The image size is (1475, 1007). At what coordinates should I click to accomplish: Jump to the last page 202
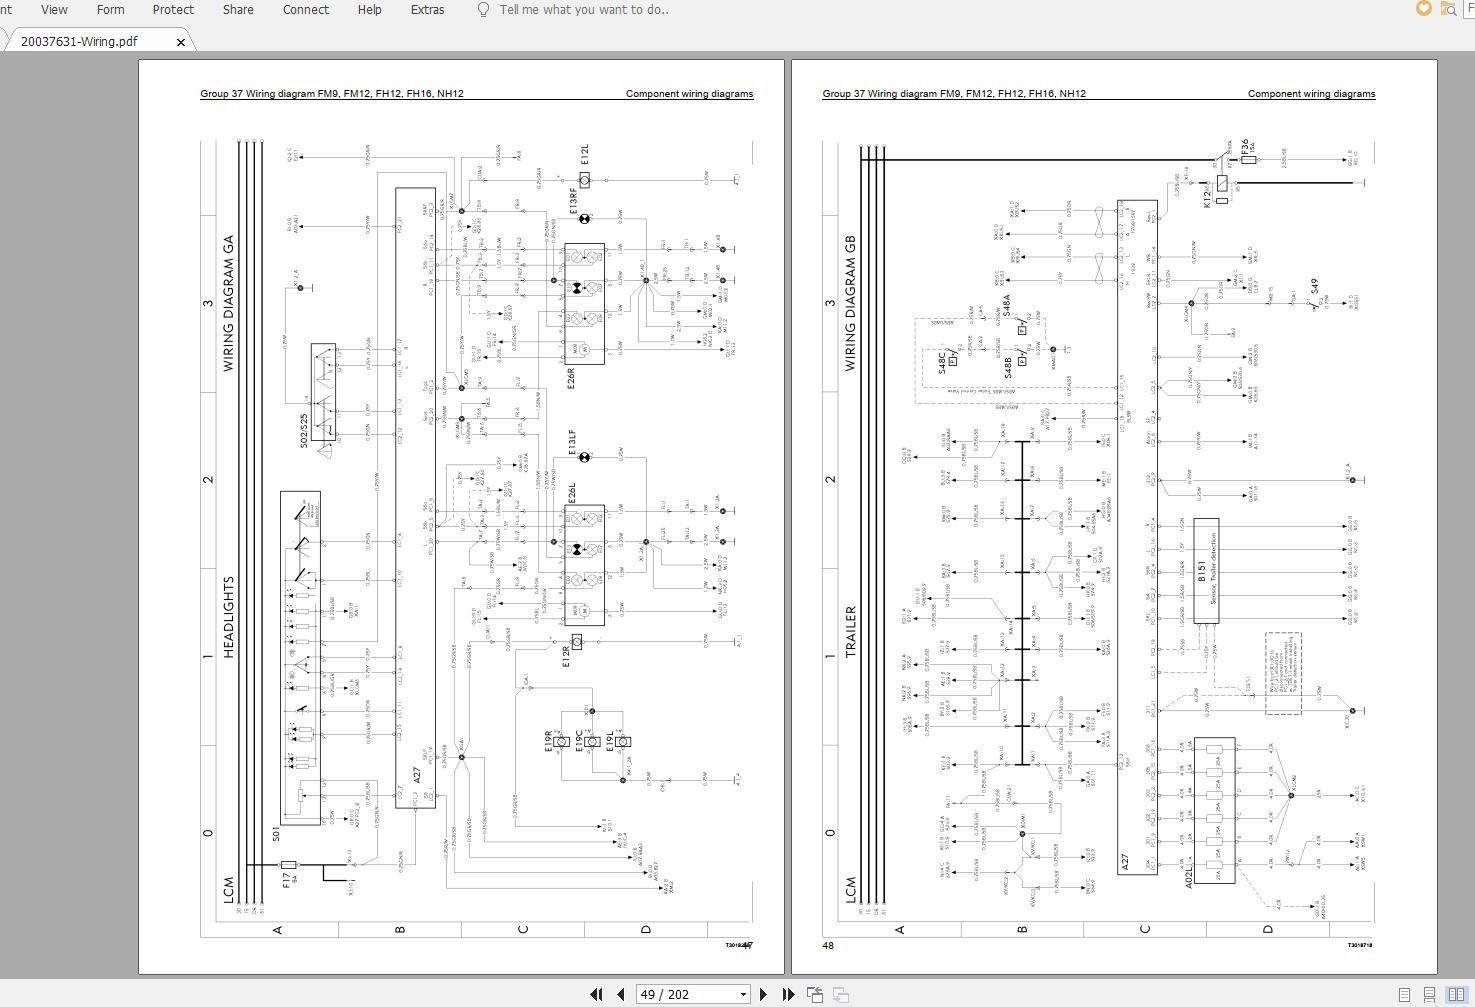click(x=788, y=995)
